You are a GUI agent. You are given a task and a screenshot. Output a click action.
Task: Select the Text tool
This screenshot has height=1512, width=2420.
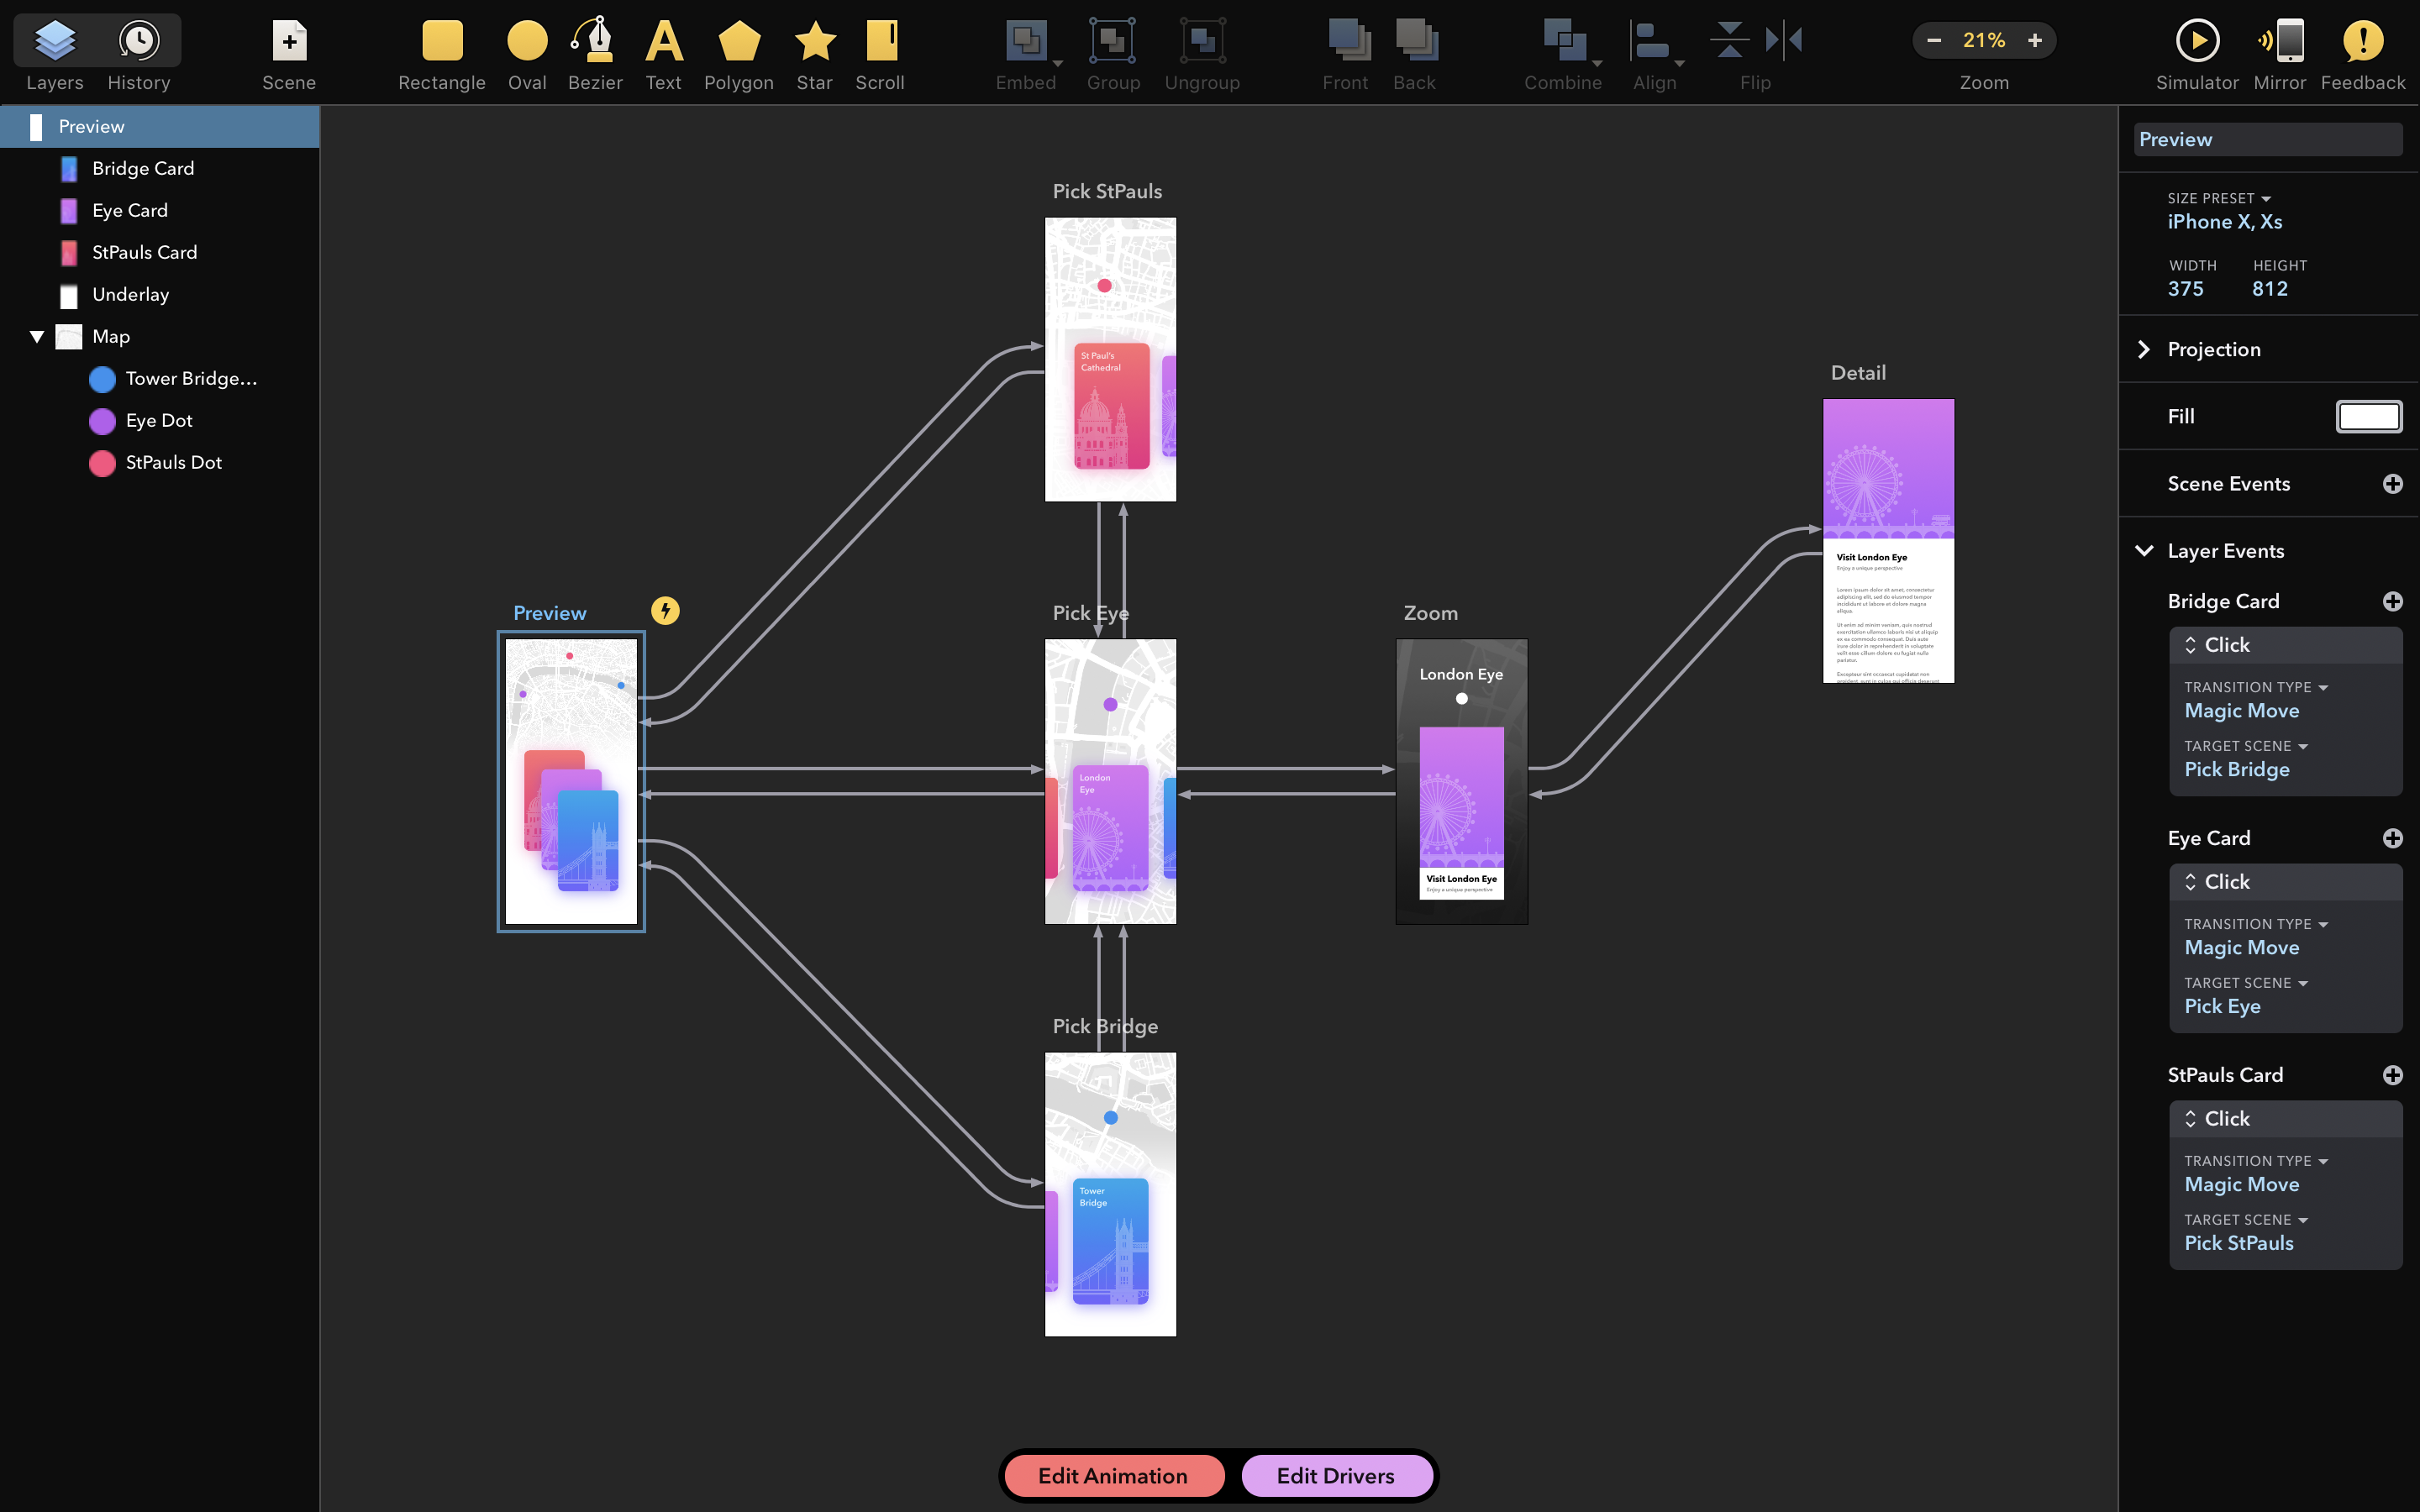pos(659,52)
